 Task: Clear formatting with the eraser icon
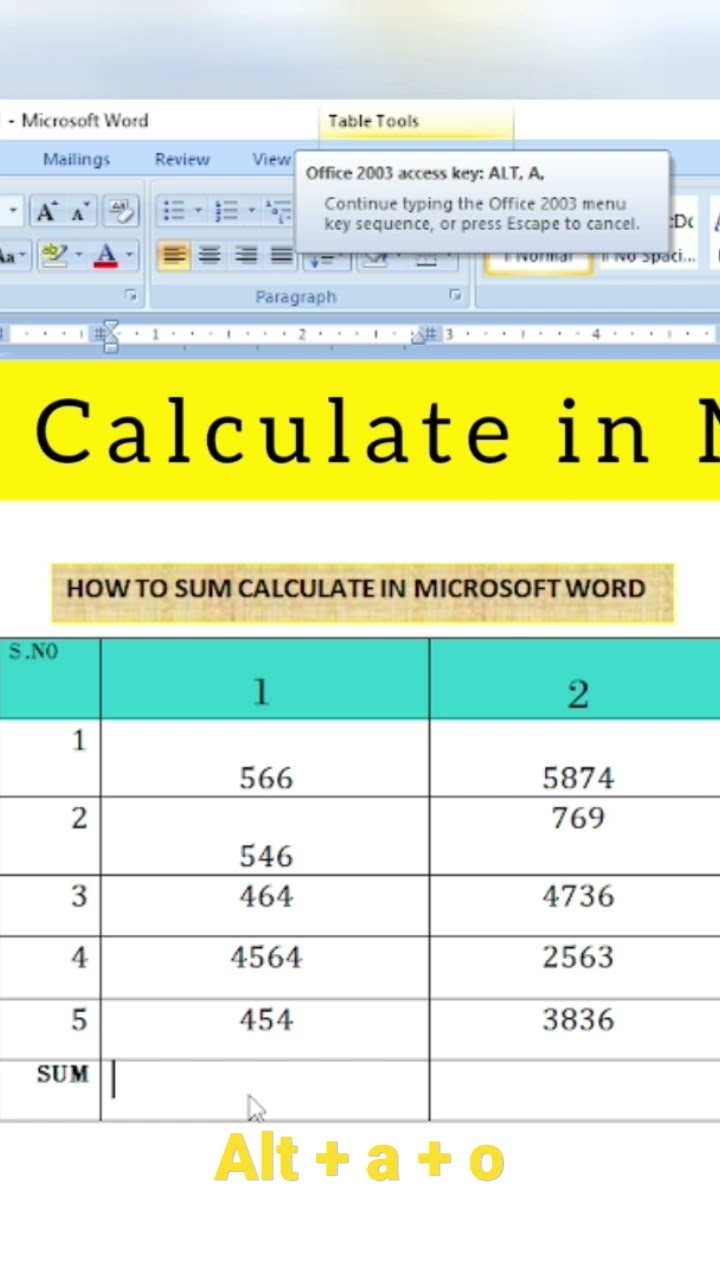click(x=120, y=211)
